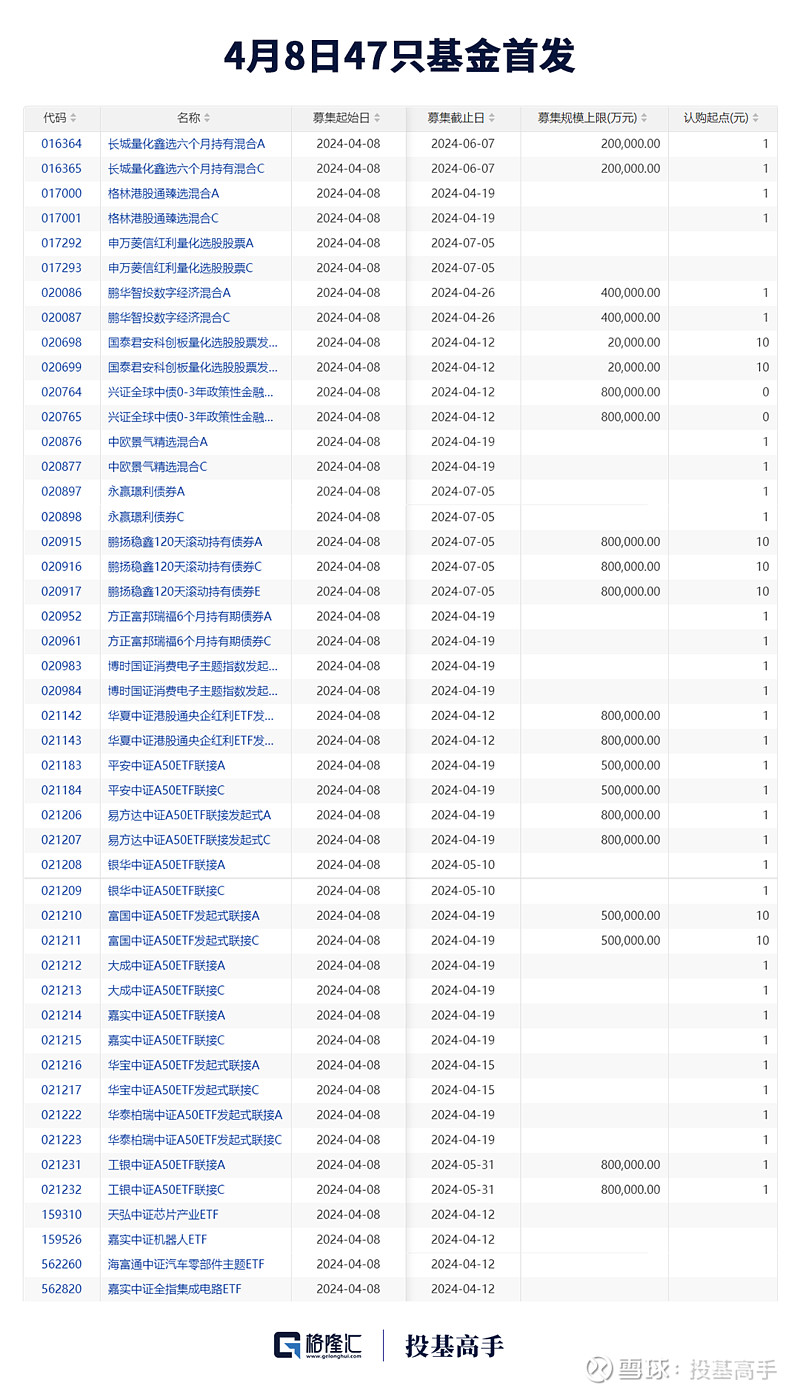Image resolution: width=800 pixels, height=1394 pixels.
Task: Open fund code 021215
Action: [x=62, y=1040]
